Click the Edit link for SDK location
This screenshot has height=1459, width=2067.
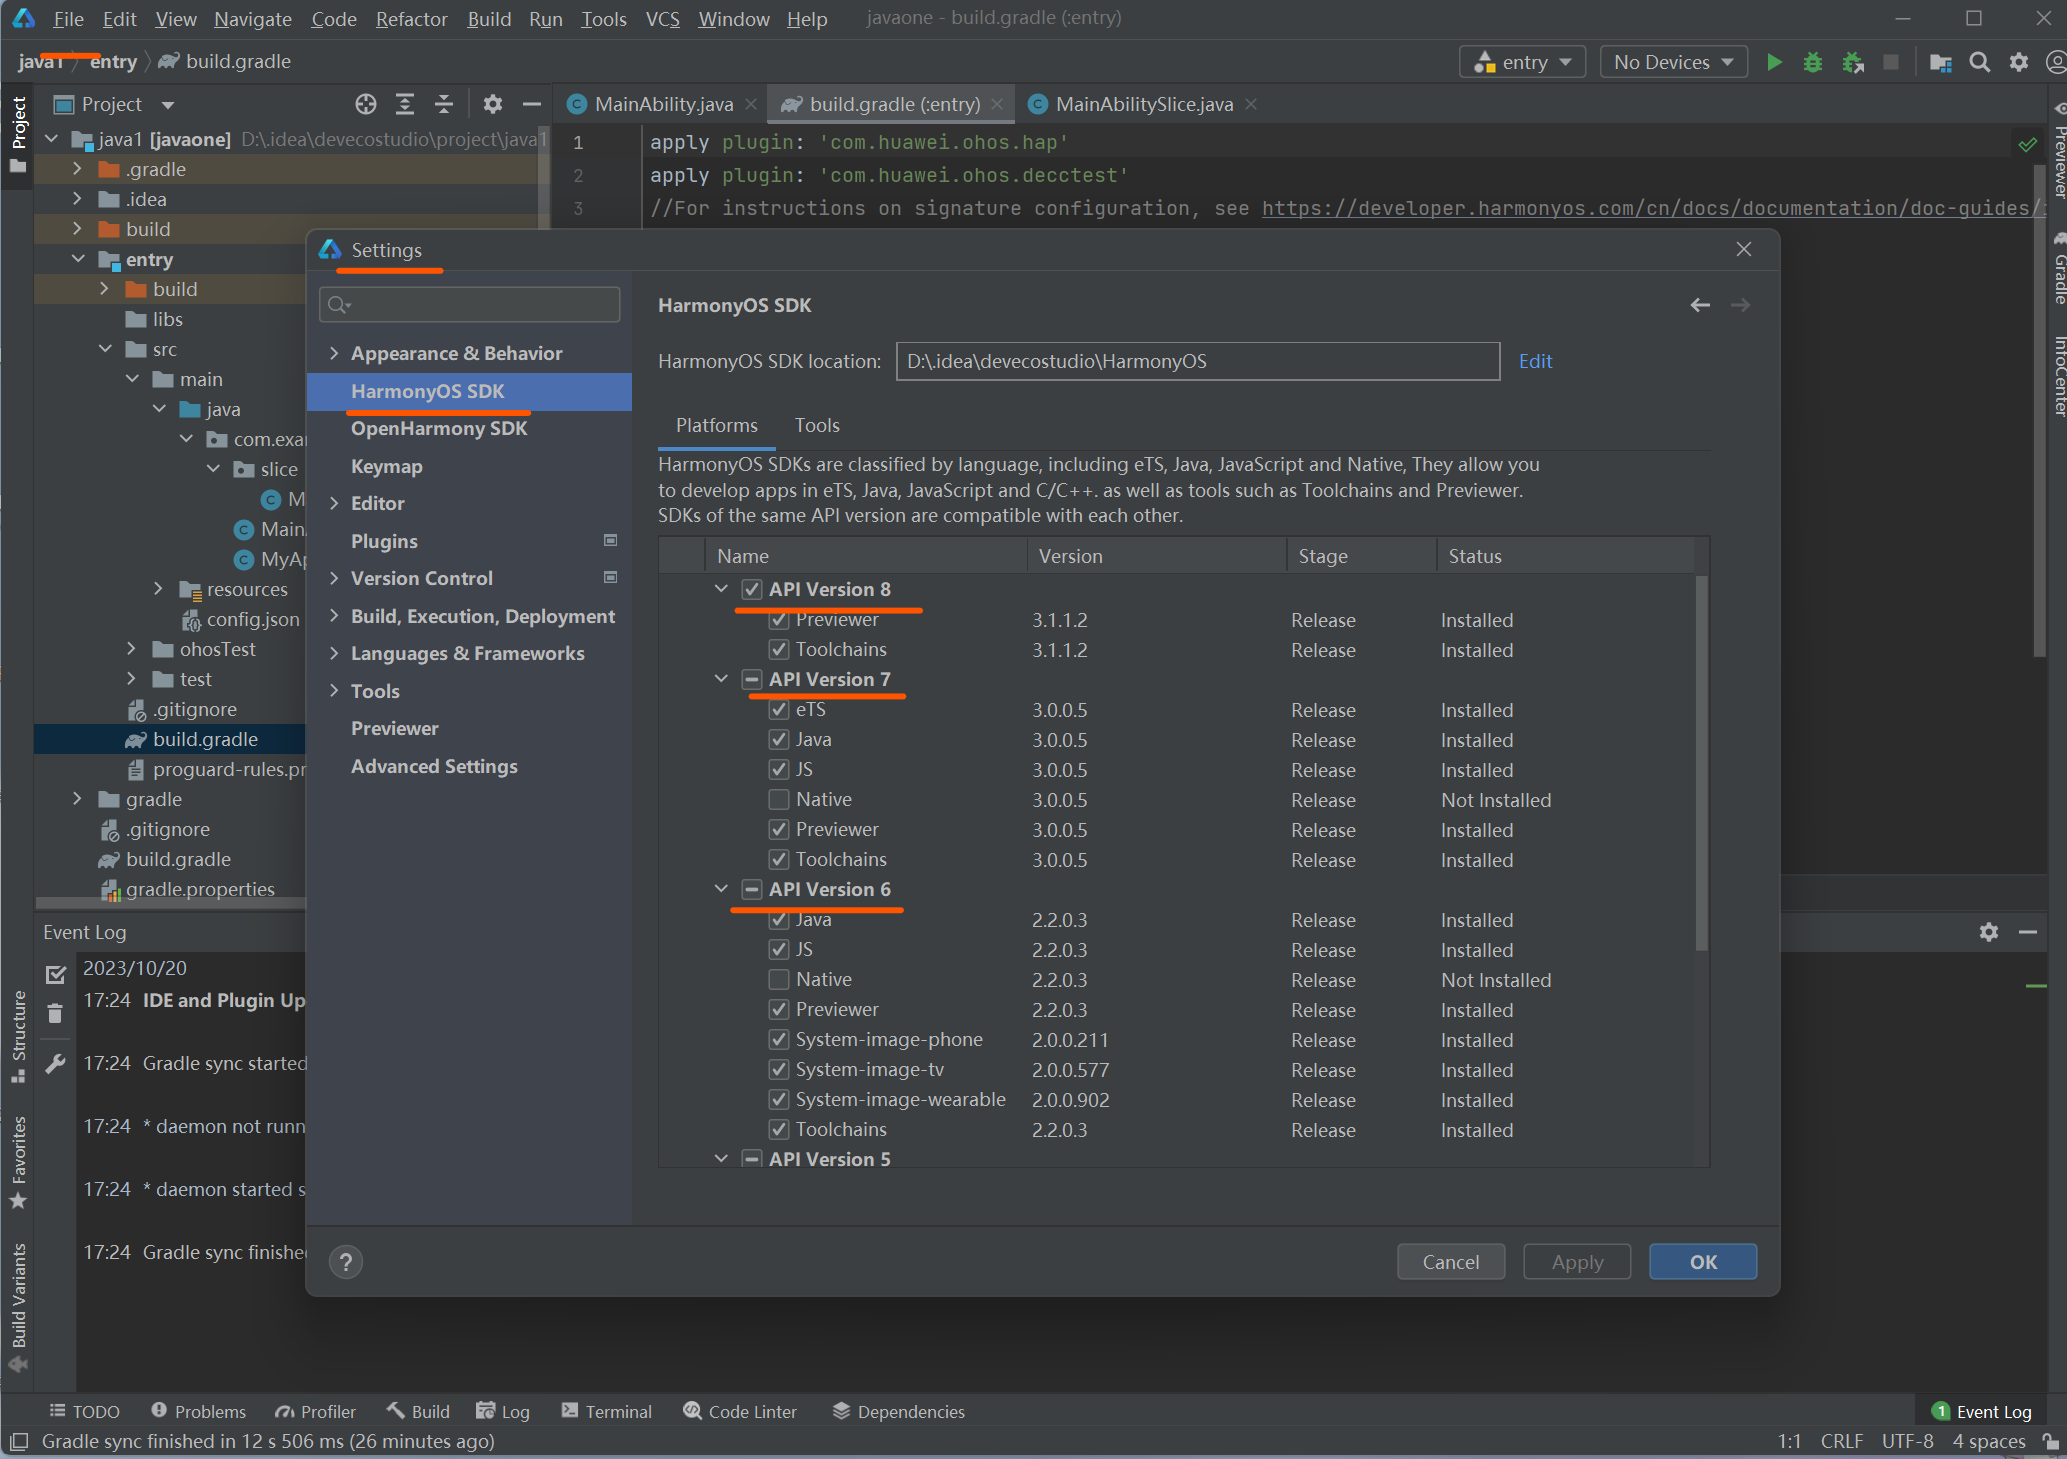[x=1535, y=361]
